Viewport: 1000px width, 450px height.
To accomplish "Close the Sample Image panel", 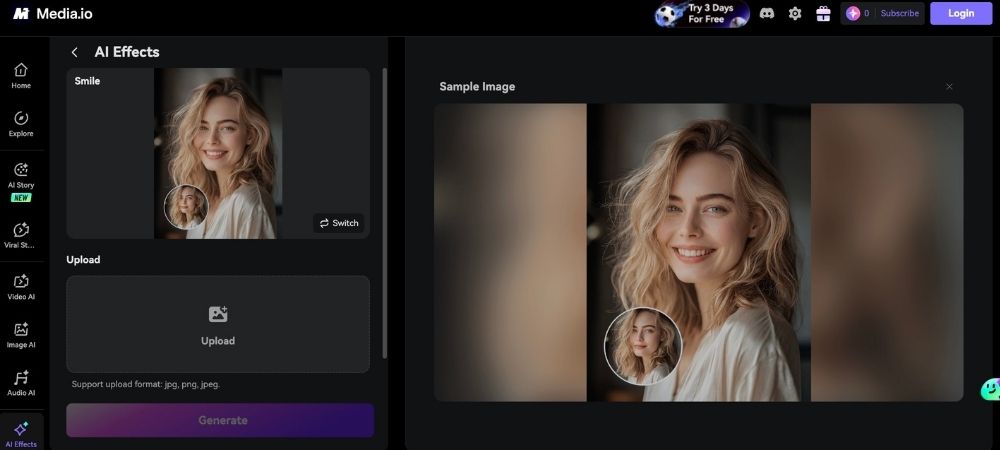I will click(949, 87).
